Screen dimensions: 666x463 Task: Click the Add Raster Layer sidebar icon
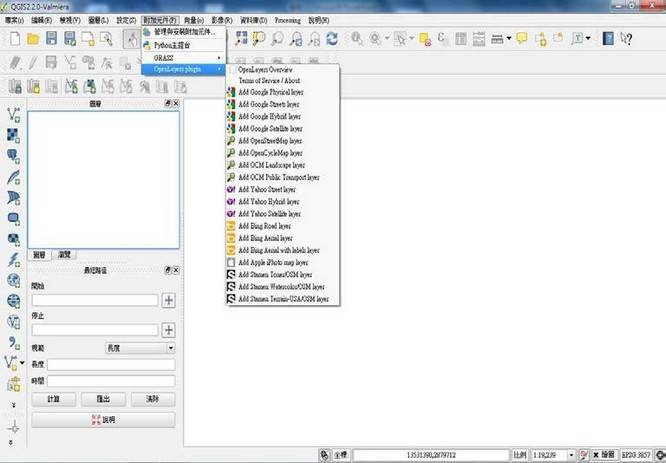point(14,136)
